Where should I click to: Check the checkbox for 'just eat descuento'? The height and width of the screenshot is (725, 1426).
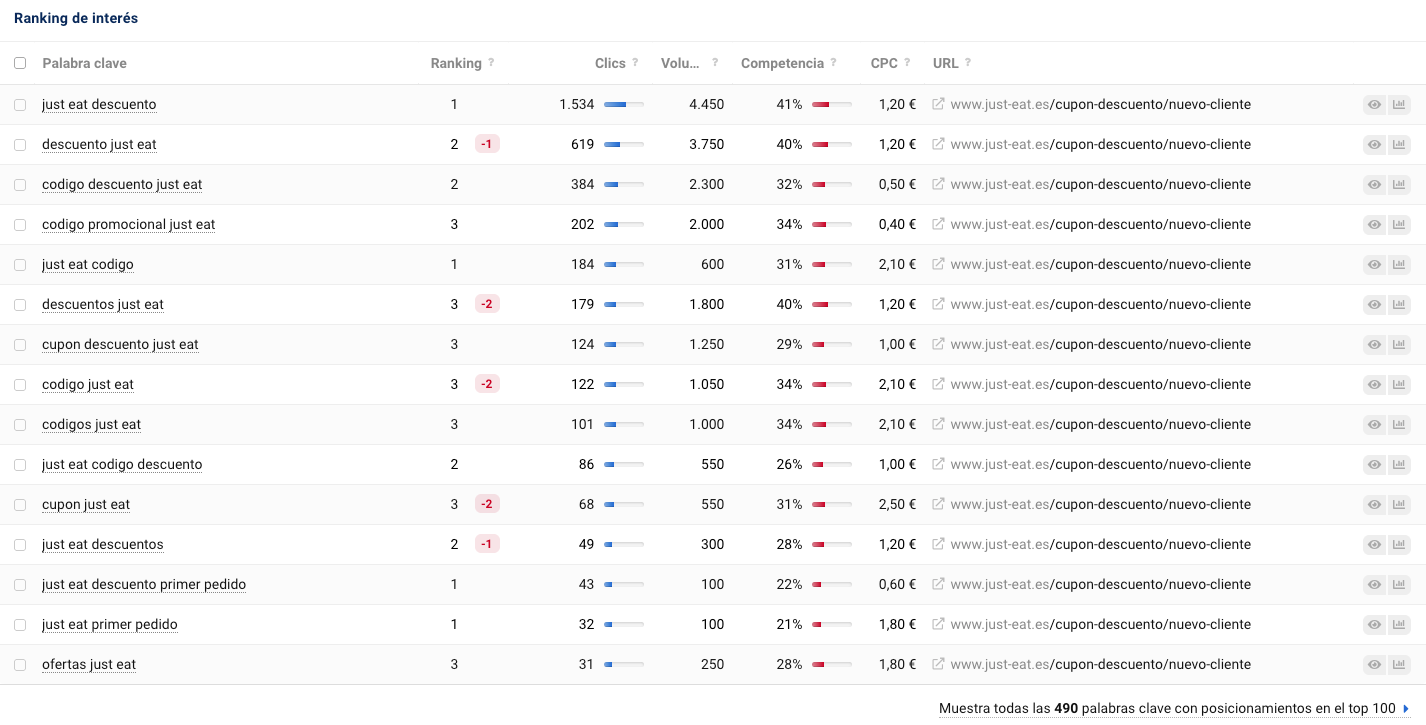coord(20,104)
